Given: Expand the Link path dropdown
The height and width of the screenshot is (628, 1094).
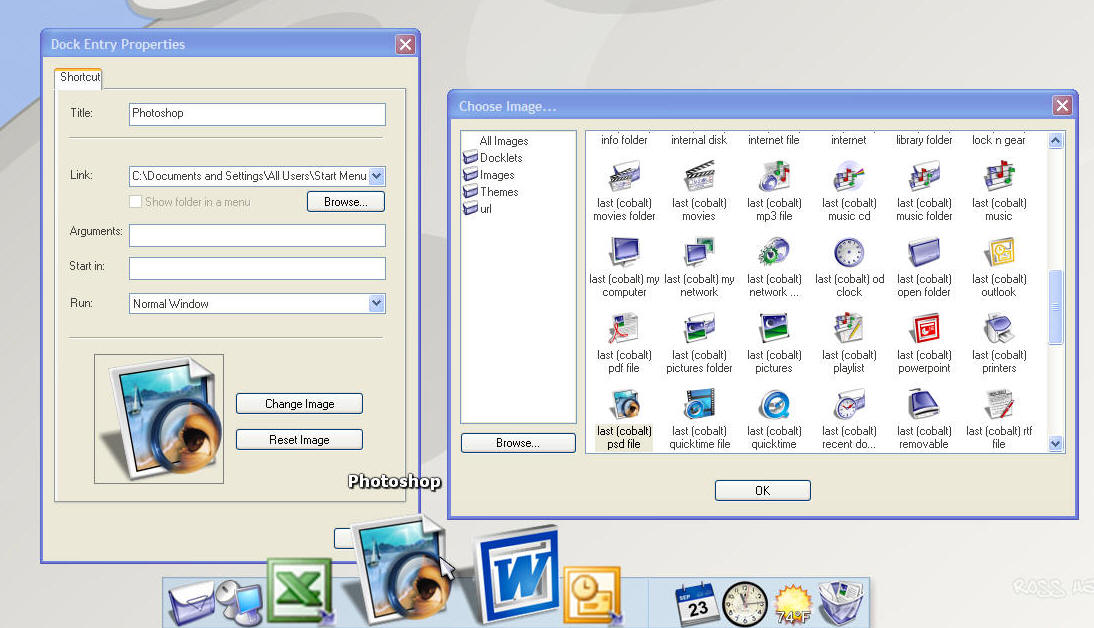Looking at the screenshot, I should [377, 176].
